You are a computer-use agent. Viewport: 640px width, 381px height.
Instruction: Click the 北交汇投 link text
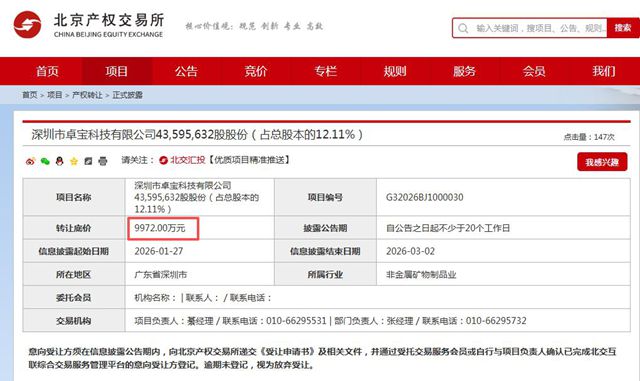click(x=188, y=160)
